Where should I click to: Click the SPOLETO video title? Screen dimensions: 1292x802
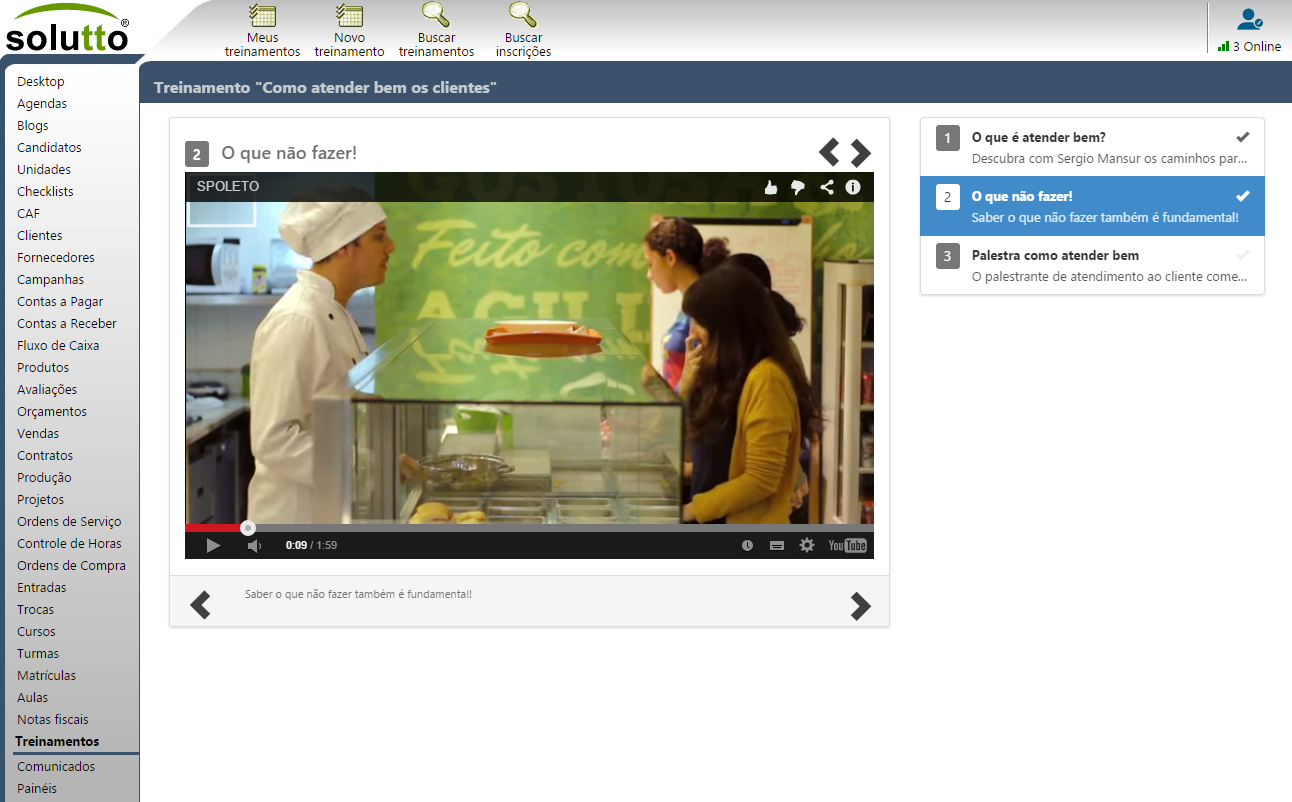coord(228,186)
